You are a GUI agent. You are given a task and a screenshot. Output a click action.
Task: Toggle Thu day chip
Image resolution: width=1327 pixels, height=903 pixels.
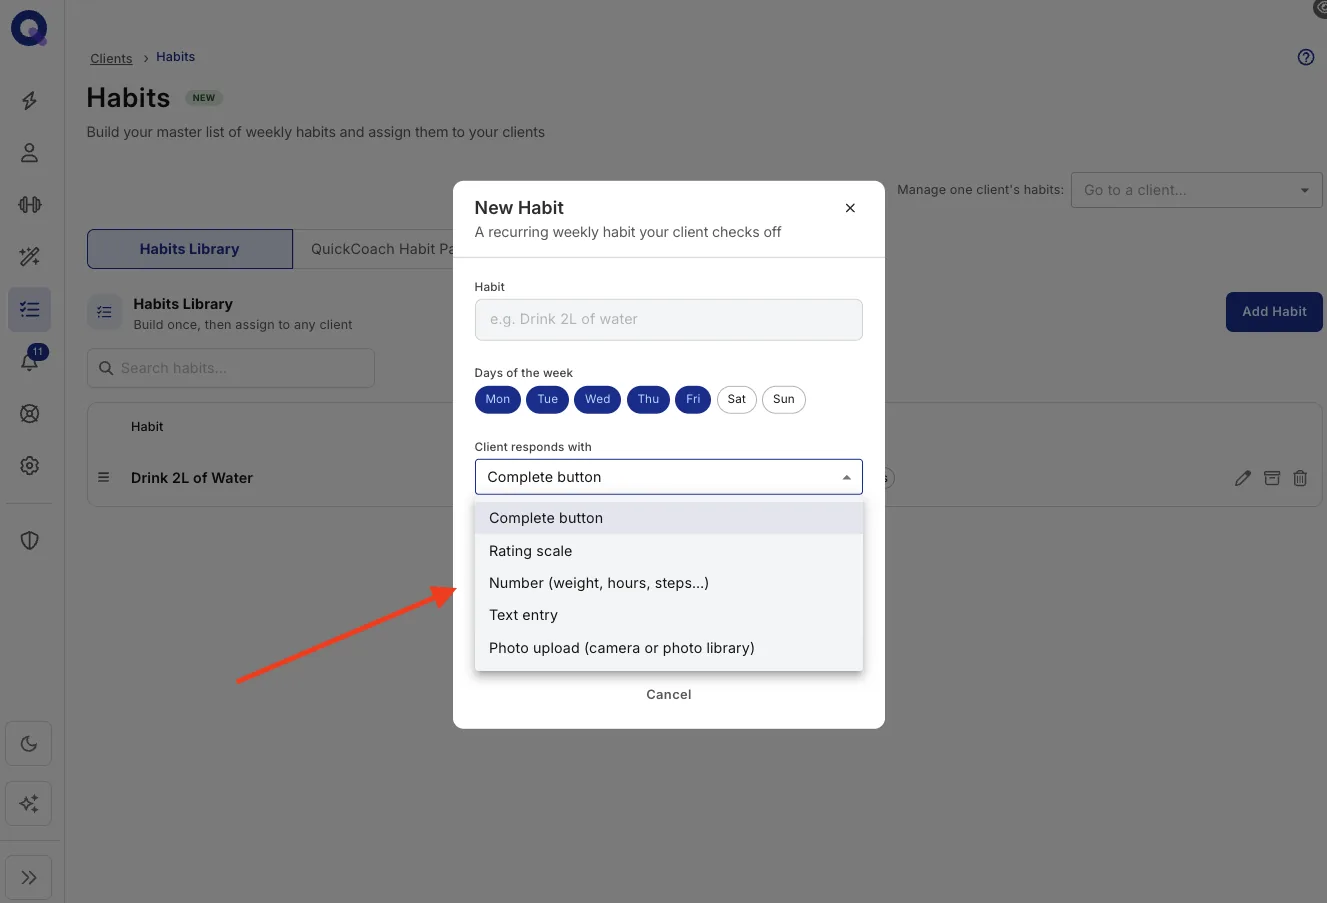pos(649,399)
